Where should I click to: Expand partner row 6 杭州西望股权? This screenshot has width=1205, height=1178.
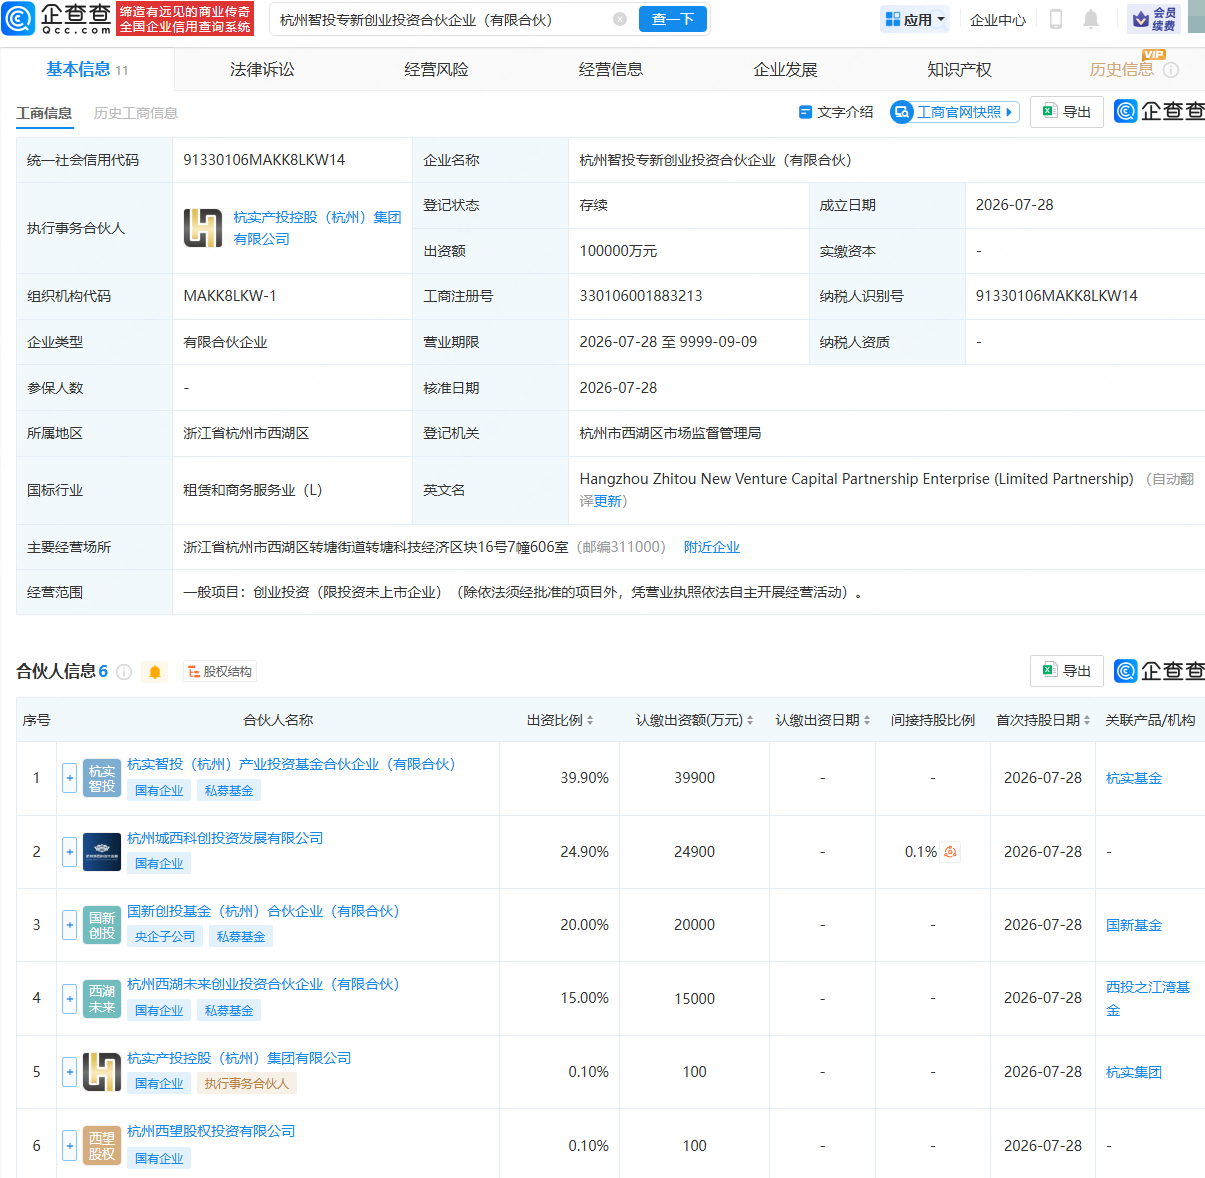point(70,1146)
